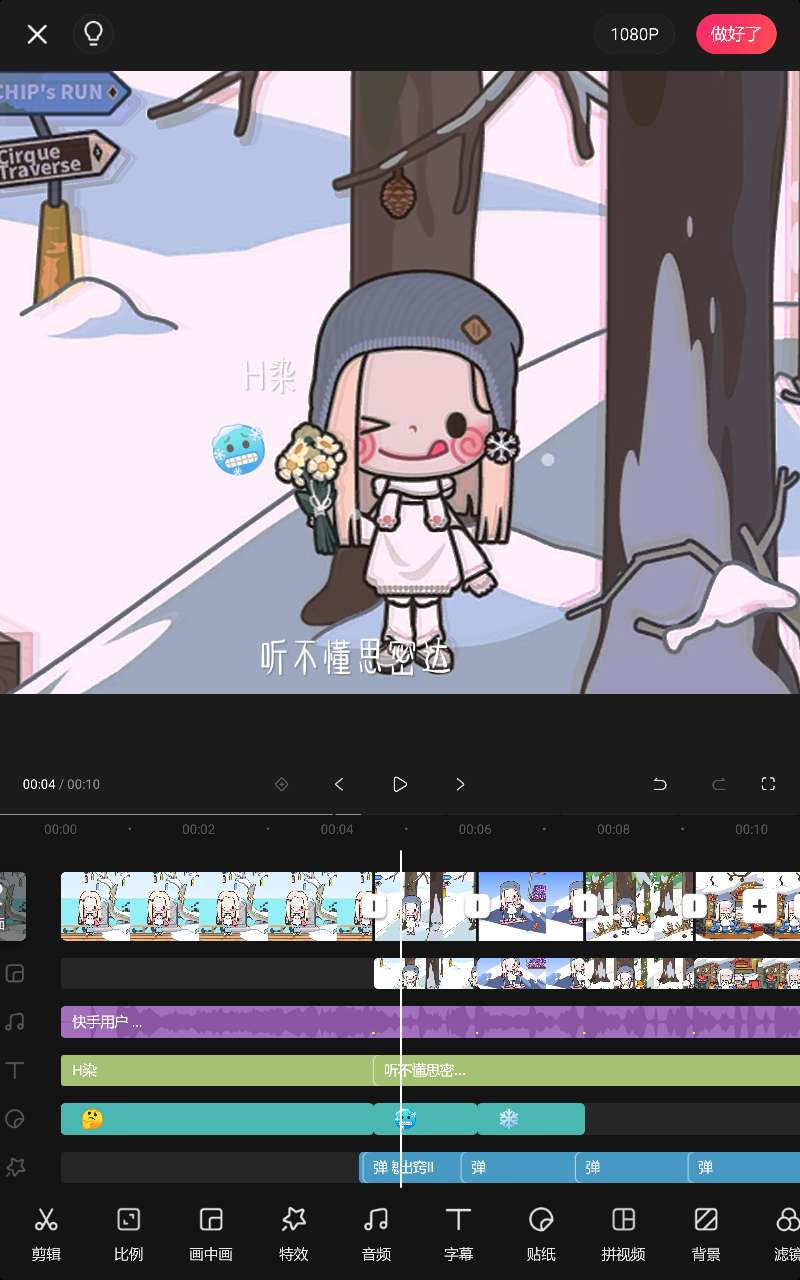Undo the last edit
This screenshot has width=800, height=1280.
click(x=660, y=784)
